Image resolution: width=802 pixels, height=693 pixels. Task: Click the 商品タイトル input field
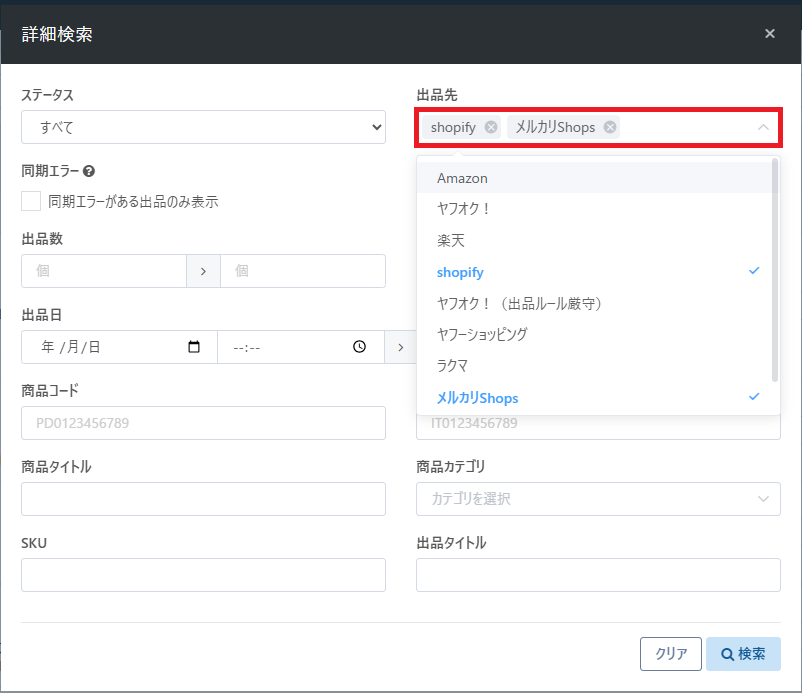(203, 499)
